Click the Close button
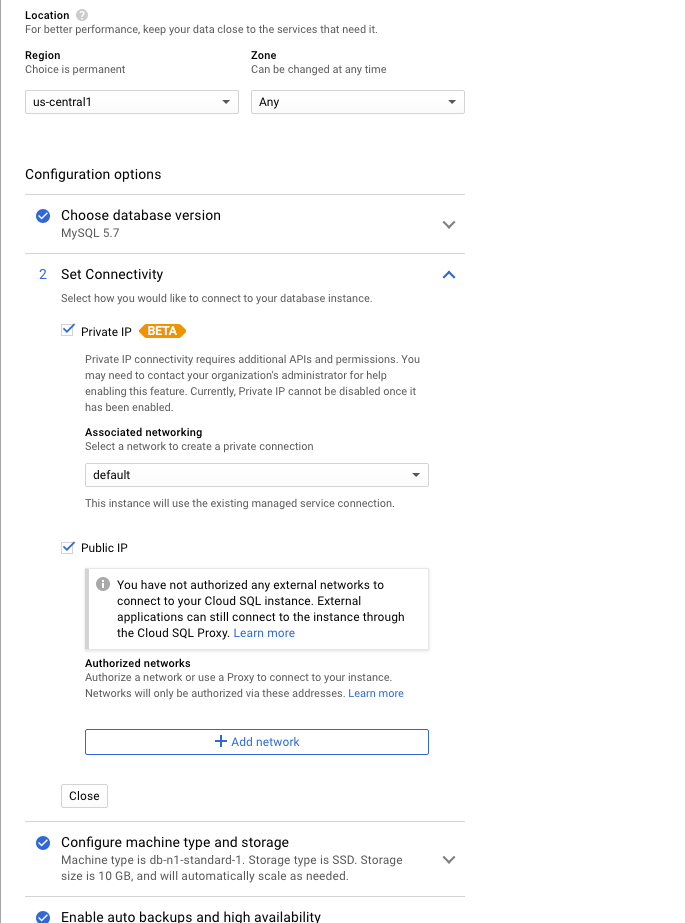685x923 pixels. tap(84, 796)
